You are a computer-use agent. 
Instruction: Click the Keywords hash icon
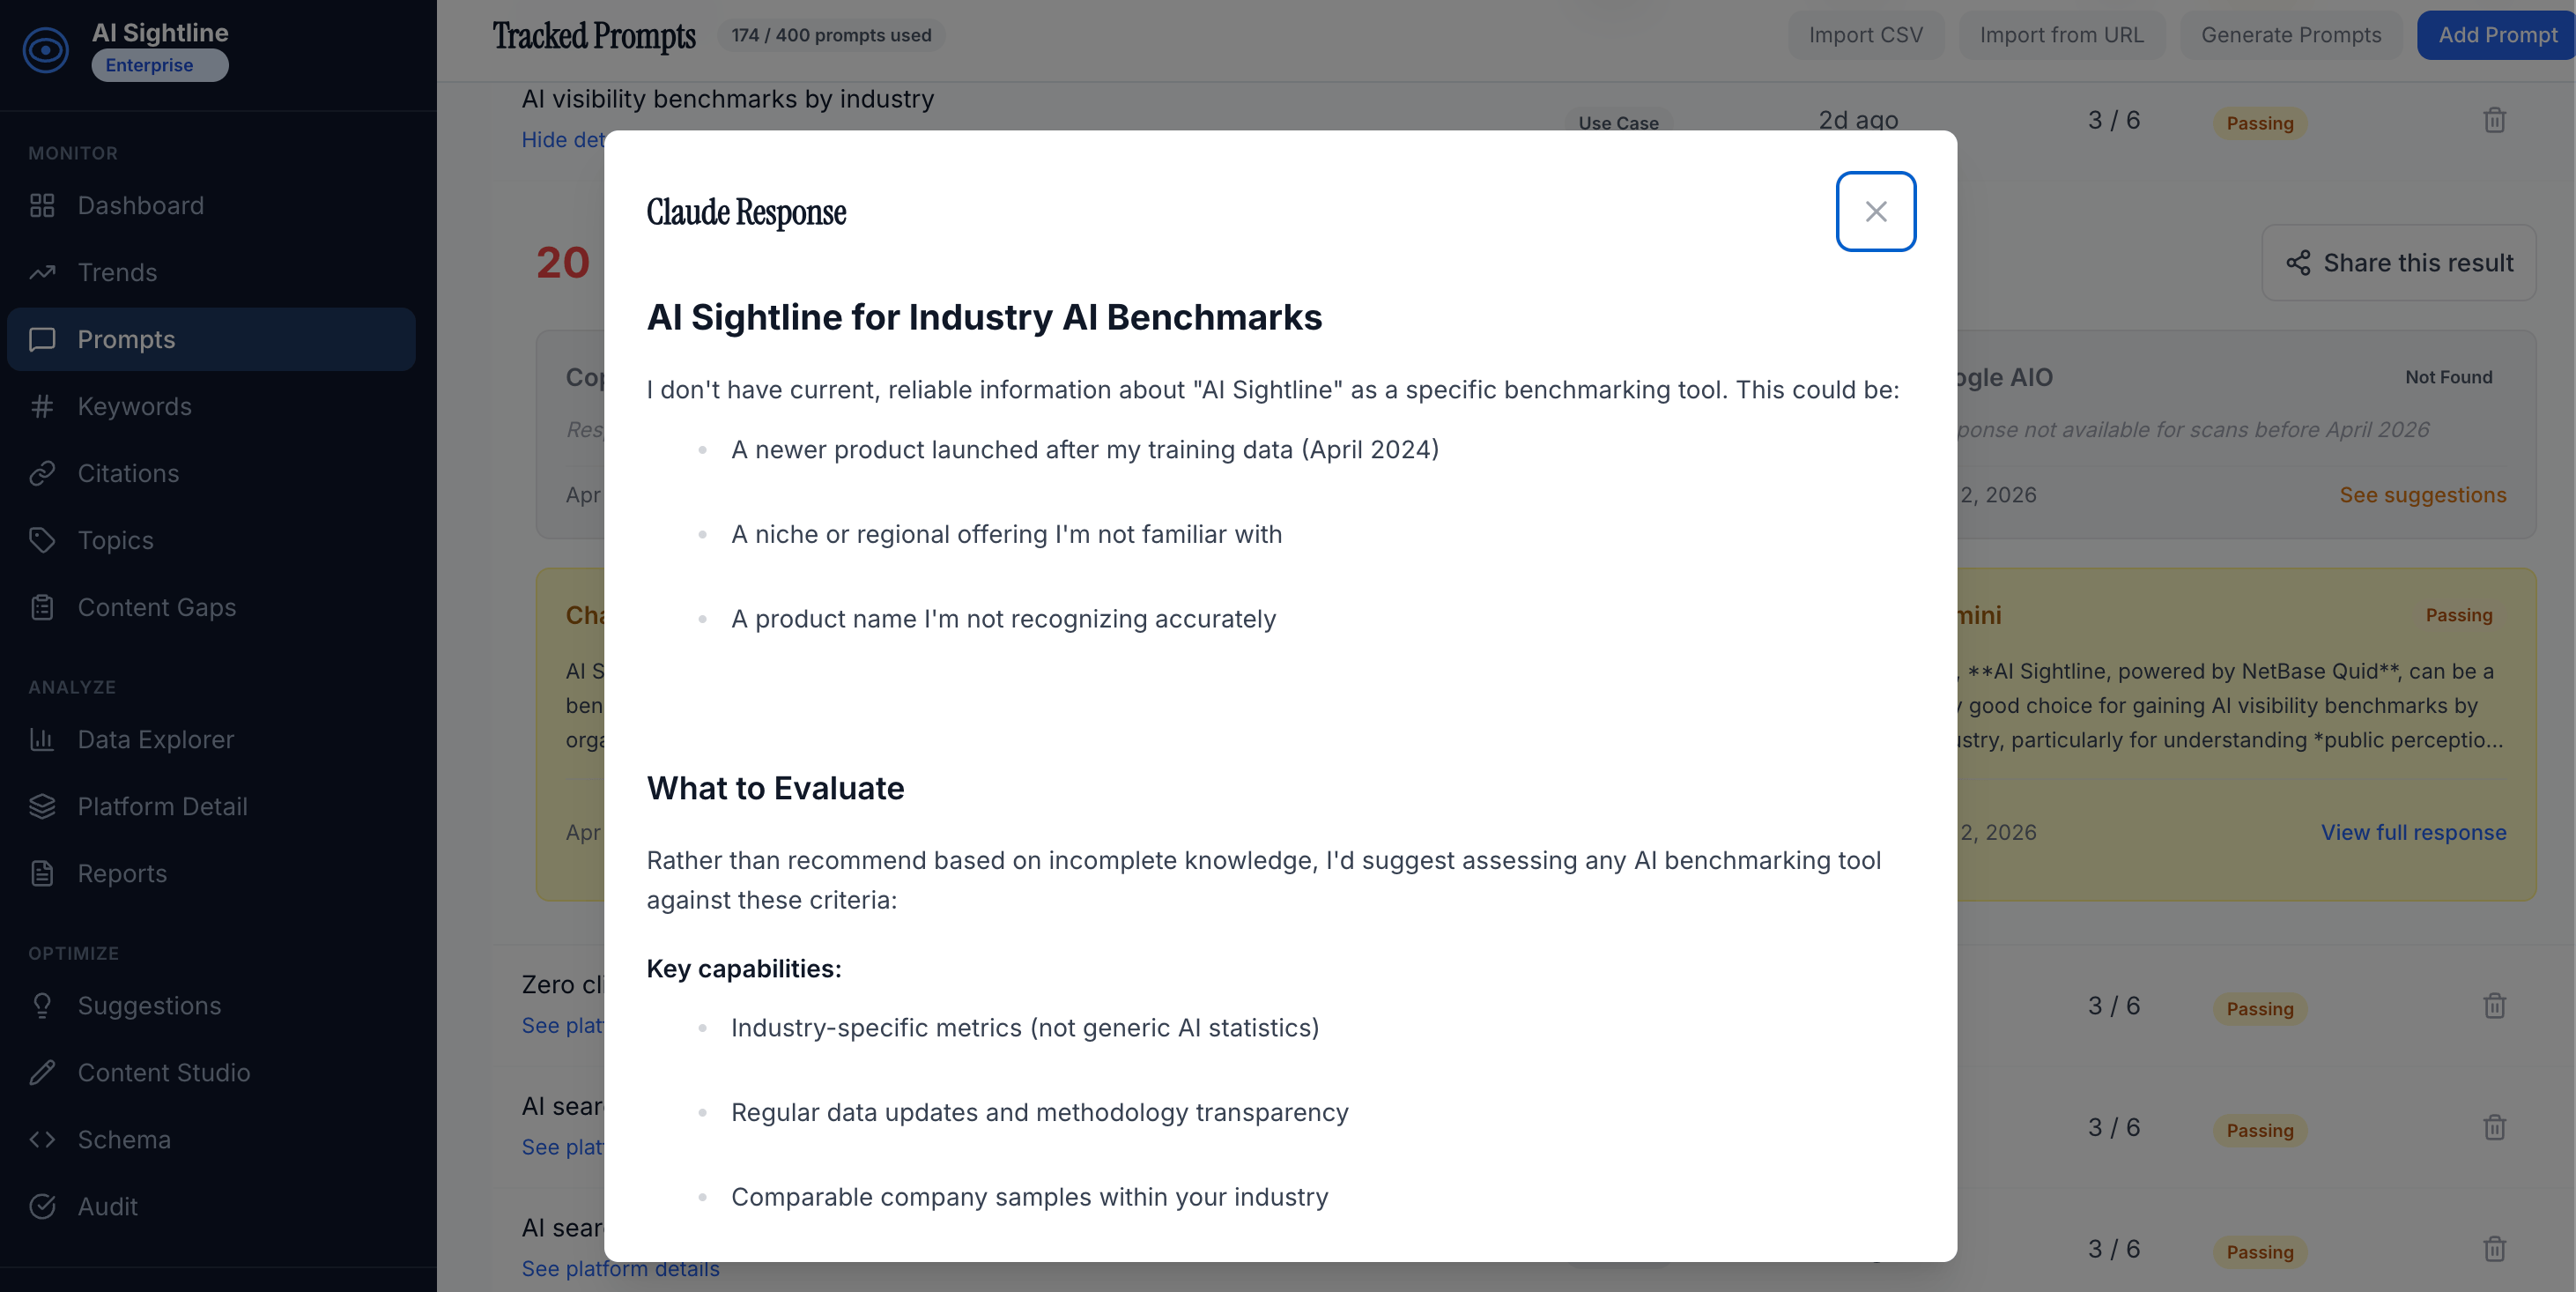(42, 406)
